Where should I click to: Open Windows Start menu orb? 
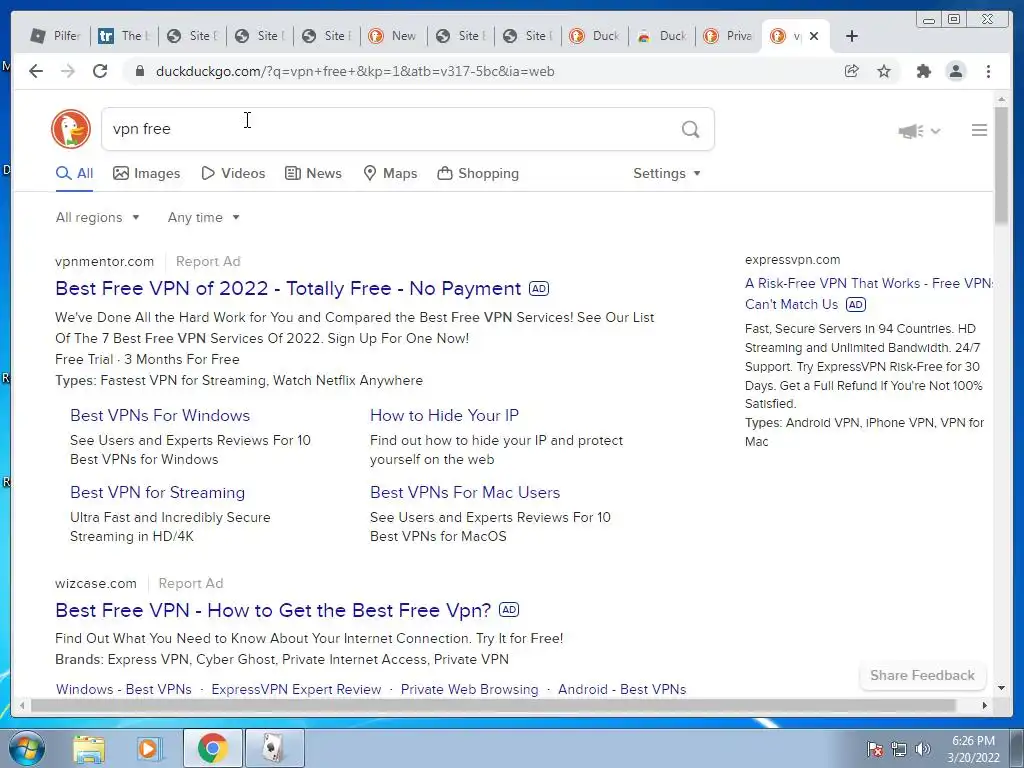click(x=27, y=748)
